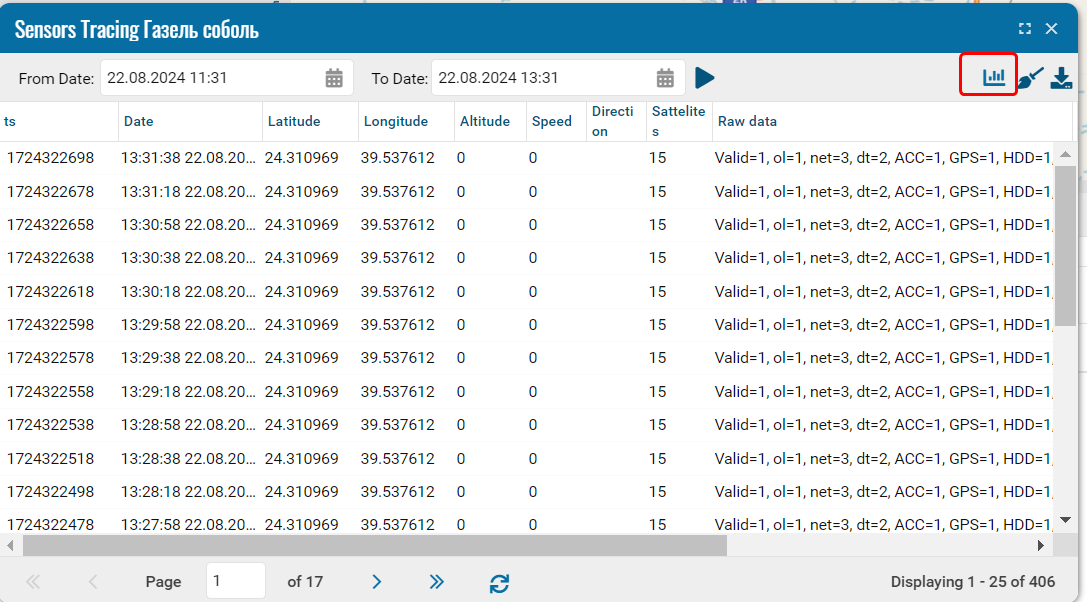Open From Date calendar picker
Screen dimensions: 1087x602
(x=334, y=78)
